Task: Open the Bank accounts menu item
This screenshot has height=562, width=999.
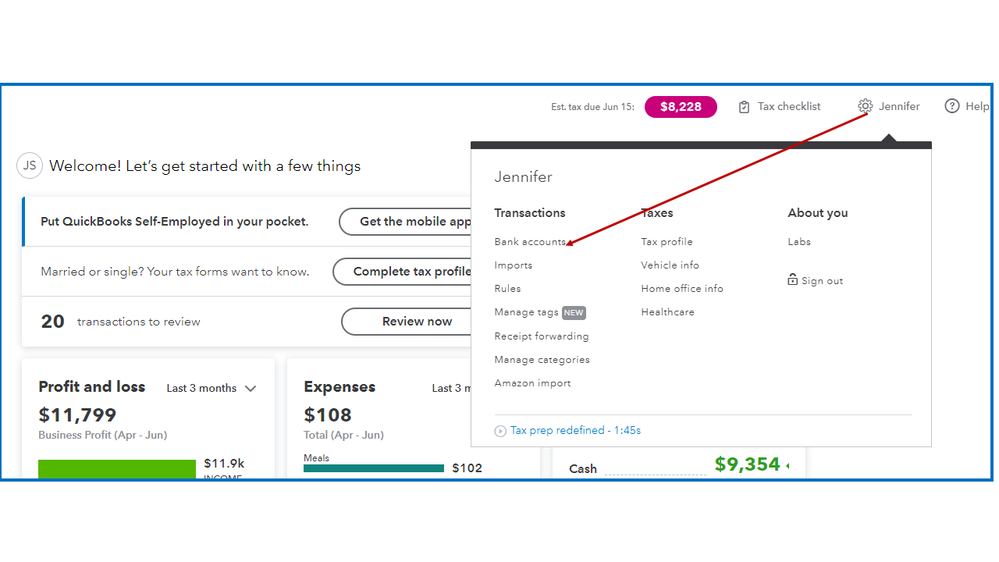Action: click(x=529, y=242)
